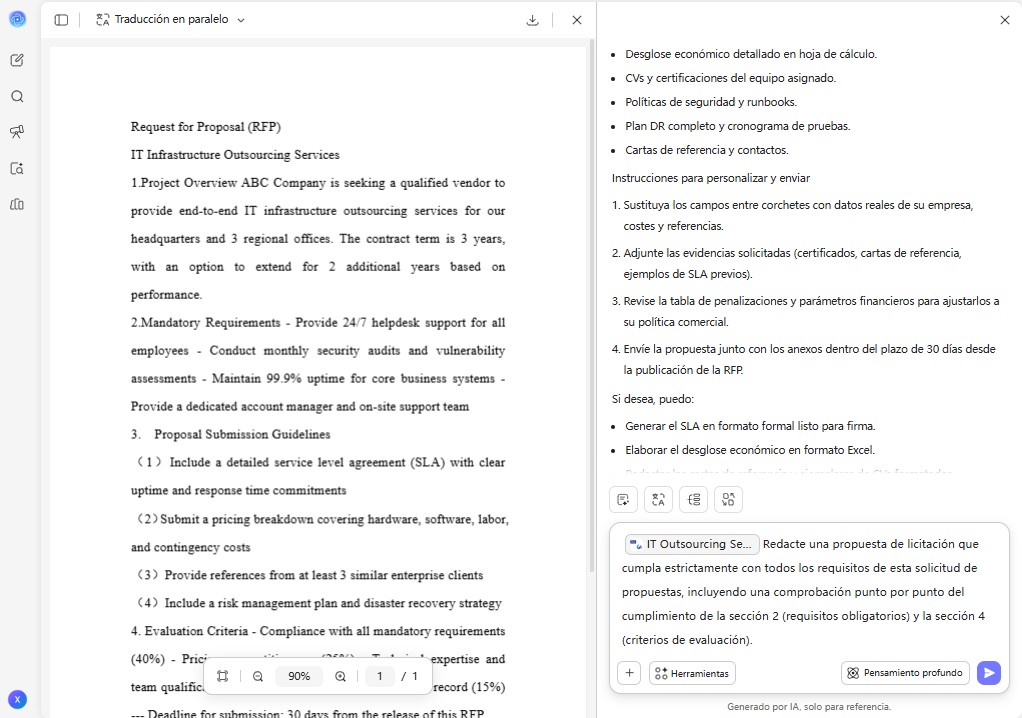This screenshot has height=718, width=1022.
Task: Close the document preview panel
Action: point(577,20)
